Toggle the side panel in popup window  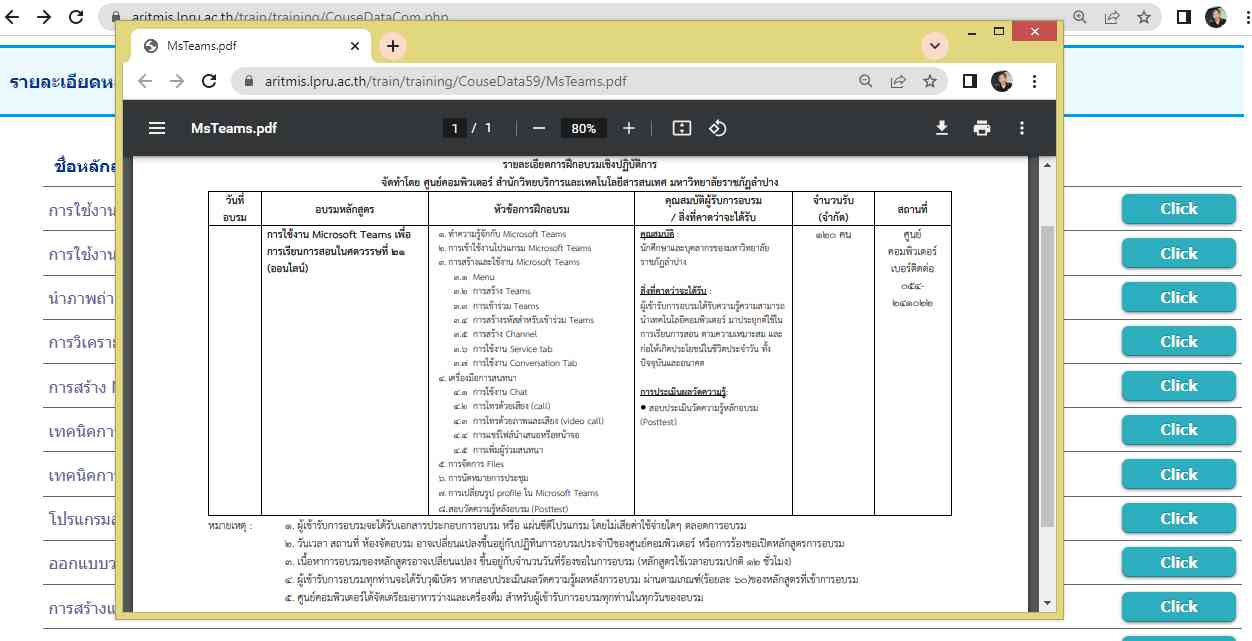click(x=969, y=81)
